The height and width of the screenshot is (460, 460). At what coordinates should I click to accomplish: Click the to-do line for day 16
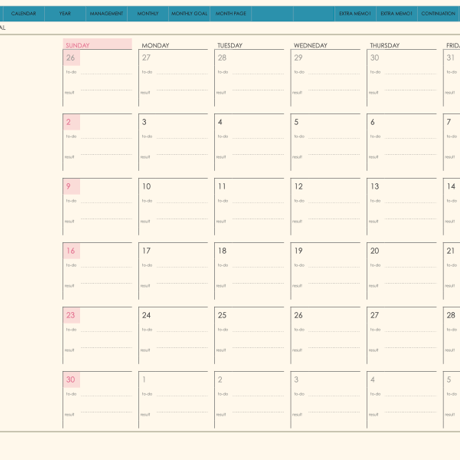pyautogui.click(x=106, y=267)
